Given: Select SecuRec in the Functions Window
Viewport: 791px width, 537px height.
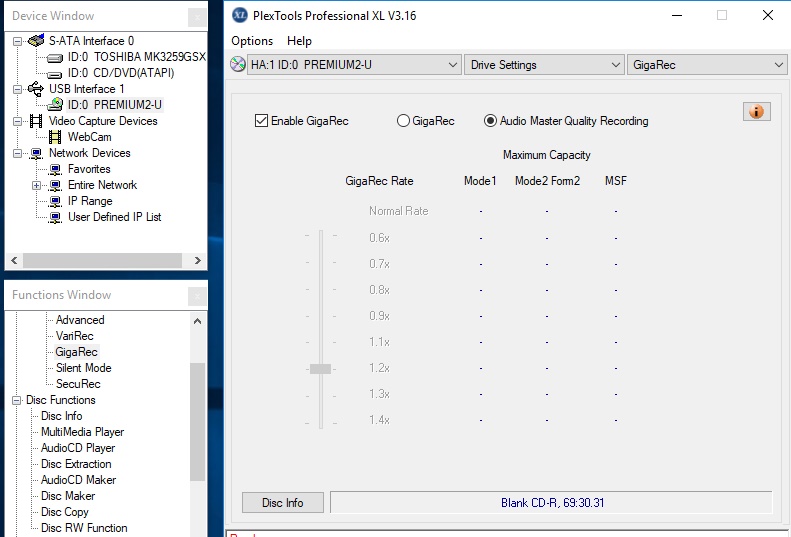Looking at the screenshot, I should 78,384.
